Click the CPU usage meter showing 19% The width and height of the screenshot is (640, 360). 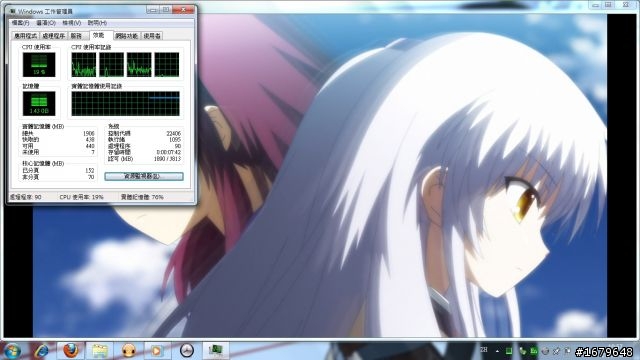point(39,64)
